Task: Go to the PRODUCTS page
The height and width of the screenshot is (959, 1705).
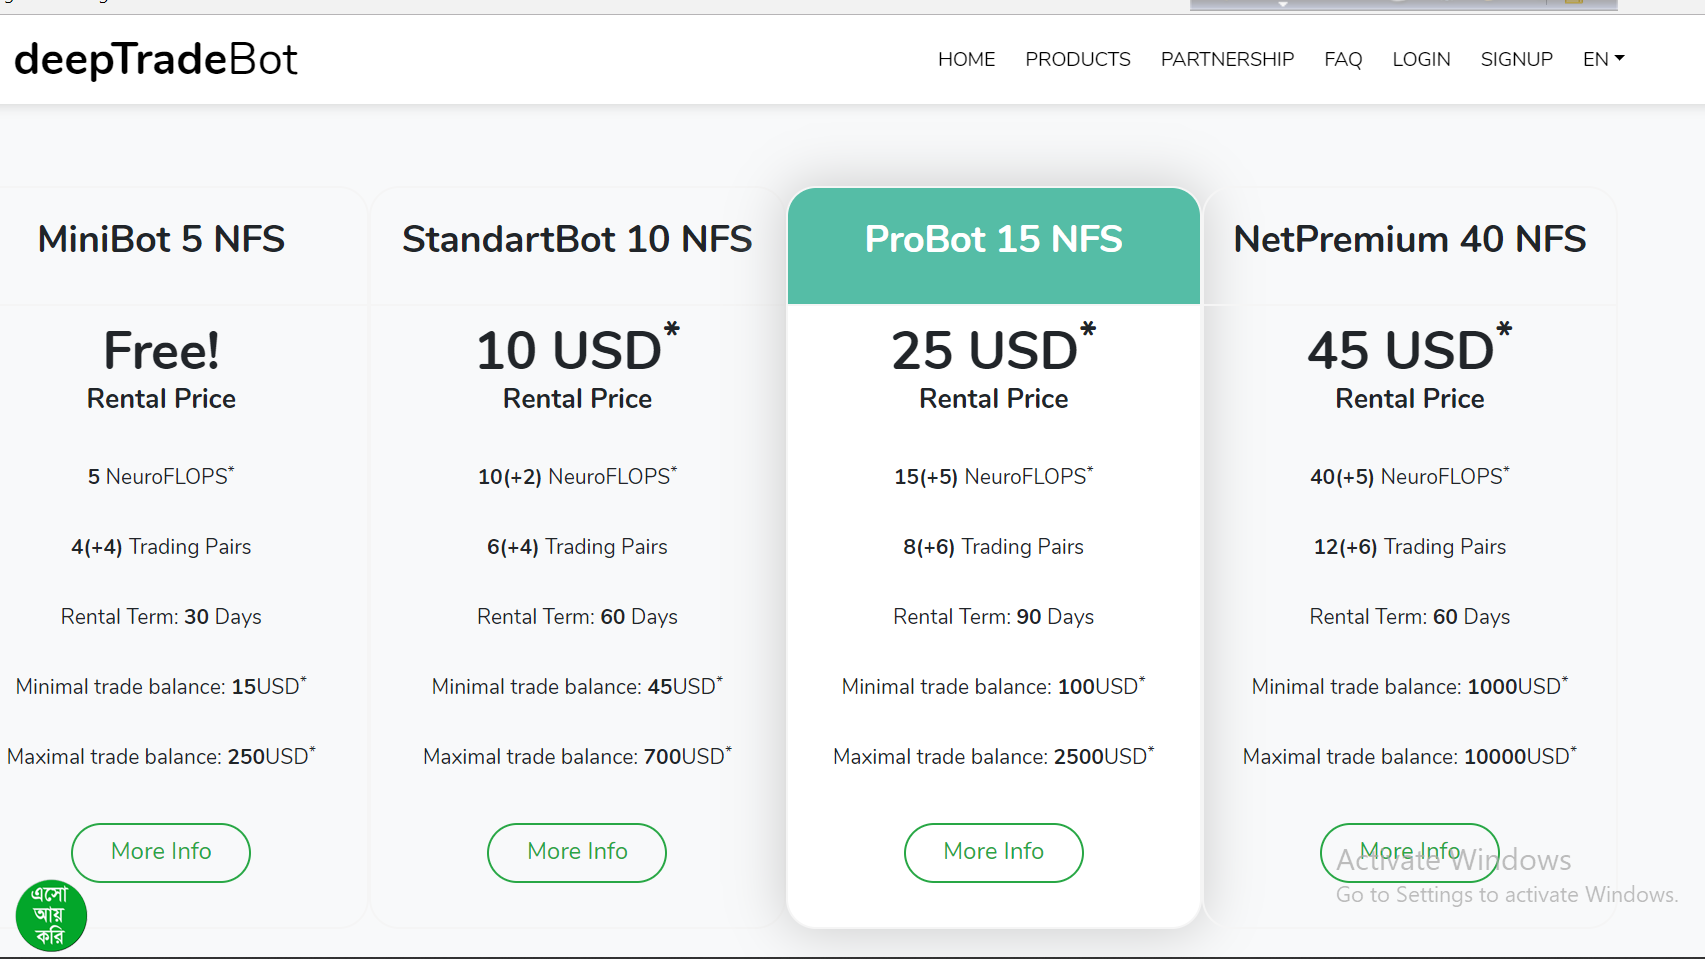Action: tap(1077, 59)
